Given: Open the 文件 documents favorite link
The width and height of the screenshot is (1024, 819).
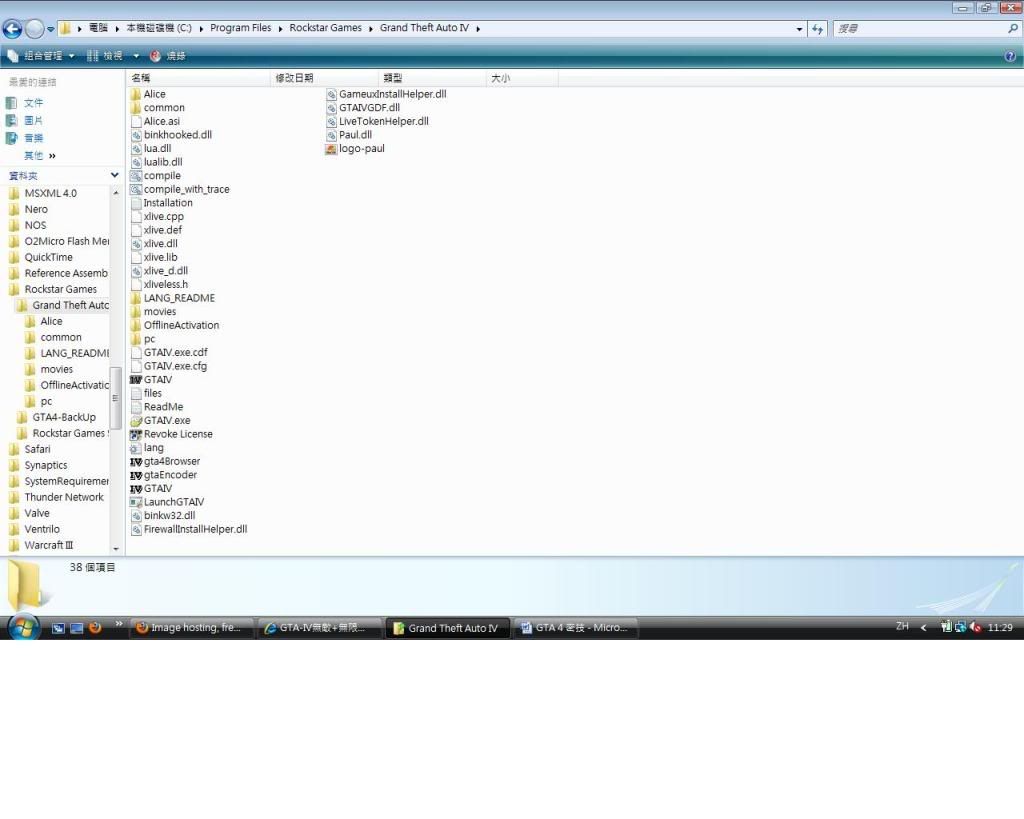Looking at the screenshot, I should 34,103.
